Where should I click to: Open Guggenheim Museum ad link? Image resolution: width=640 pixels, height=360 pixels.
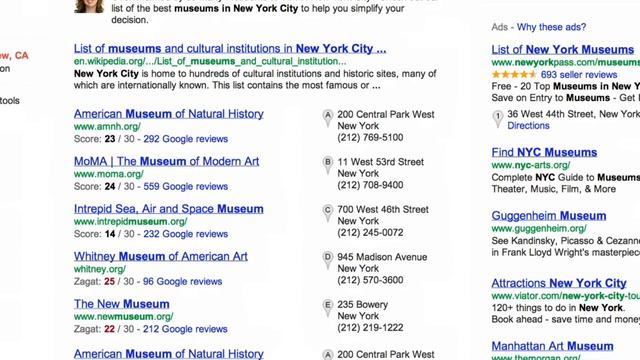[549, 216]
